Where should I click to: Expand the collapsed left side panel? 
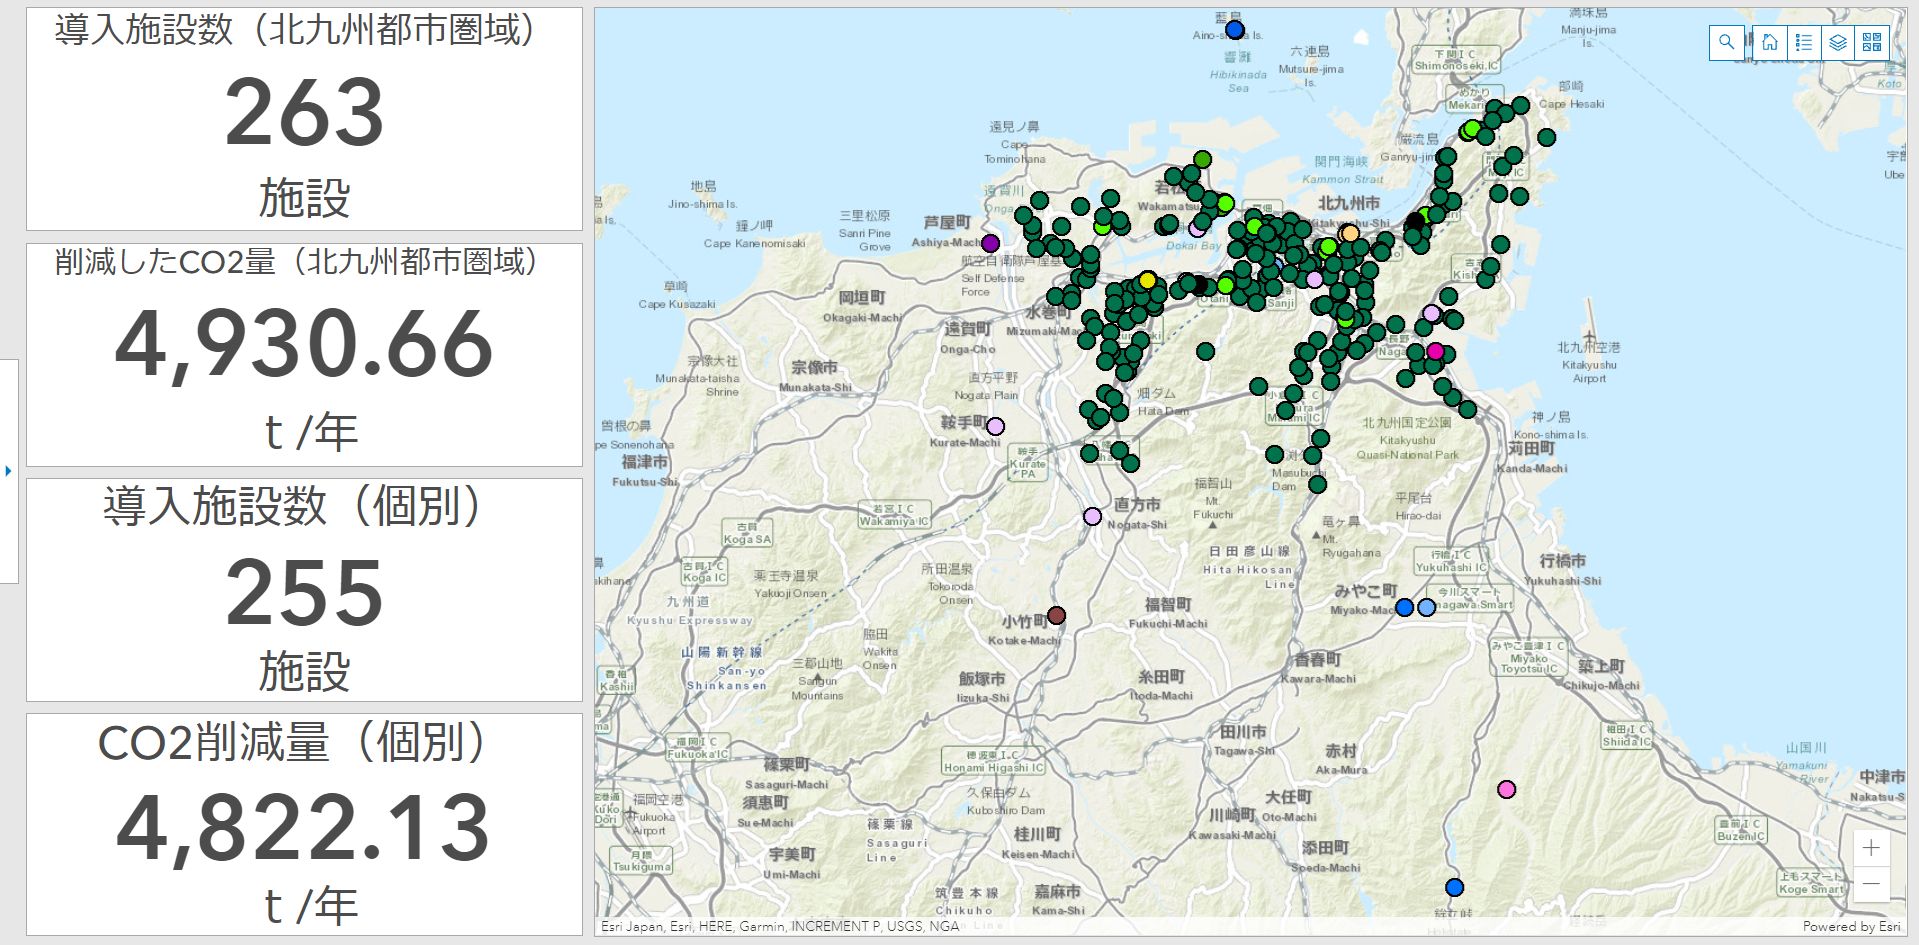[x=8, y=470]
